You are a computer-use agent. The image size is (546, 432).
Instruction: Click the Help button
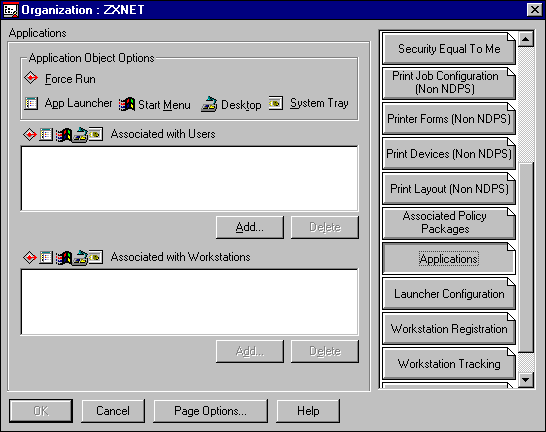tap(308, 411)
